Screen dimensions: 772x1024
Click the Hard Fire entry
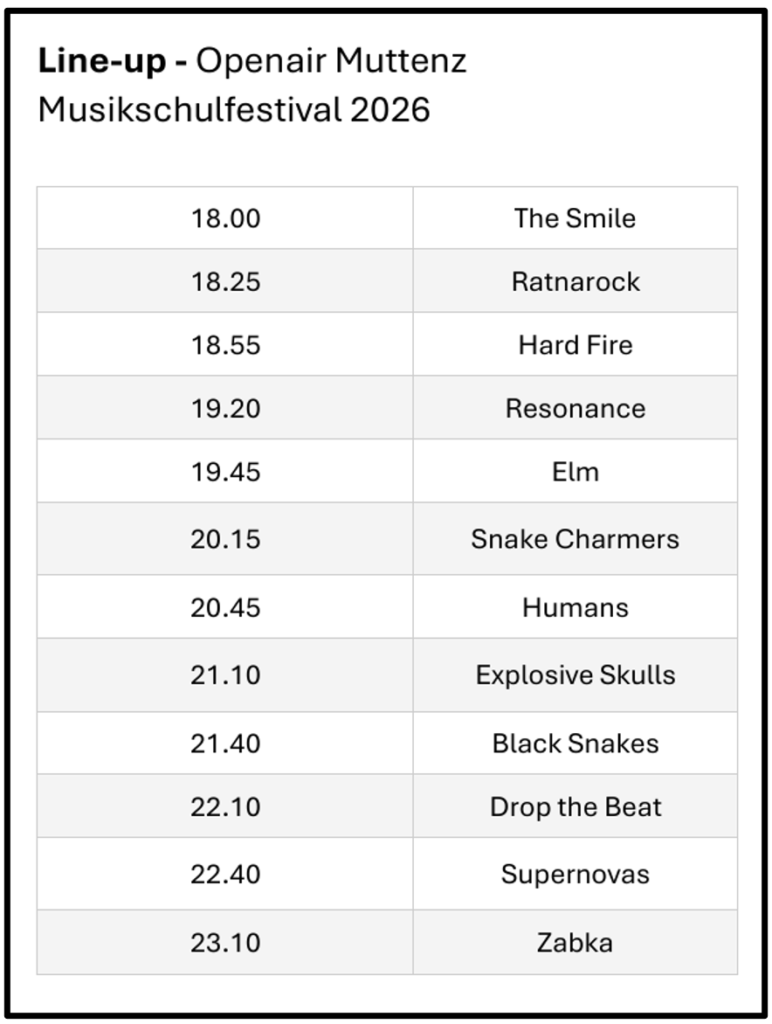point(575,345)
